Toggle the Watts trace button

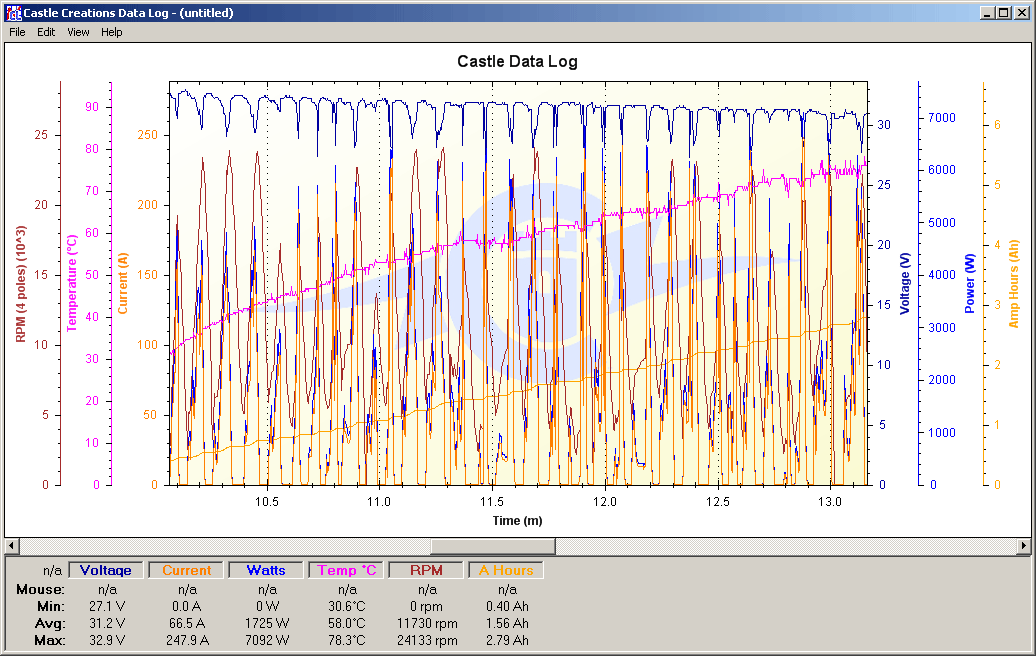pos(266,570)
